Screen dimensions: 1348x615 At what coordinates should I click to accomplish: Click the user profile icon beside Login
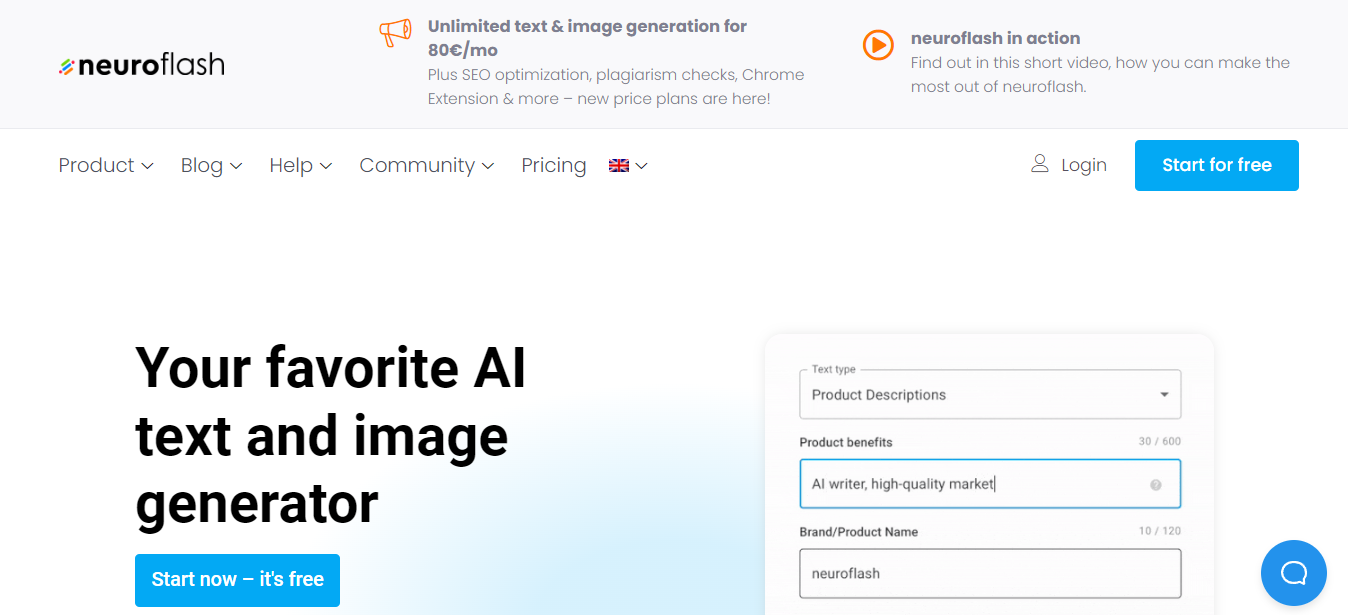[1040, 164]
